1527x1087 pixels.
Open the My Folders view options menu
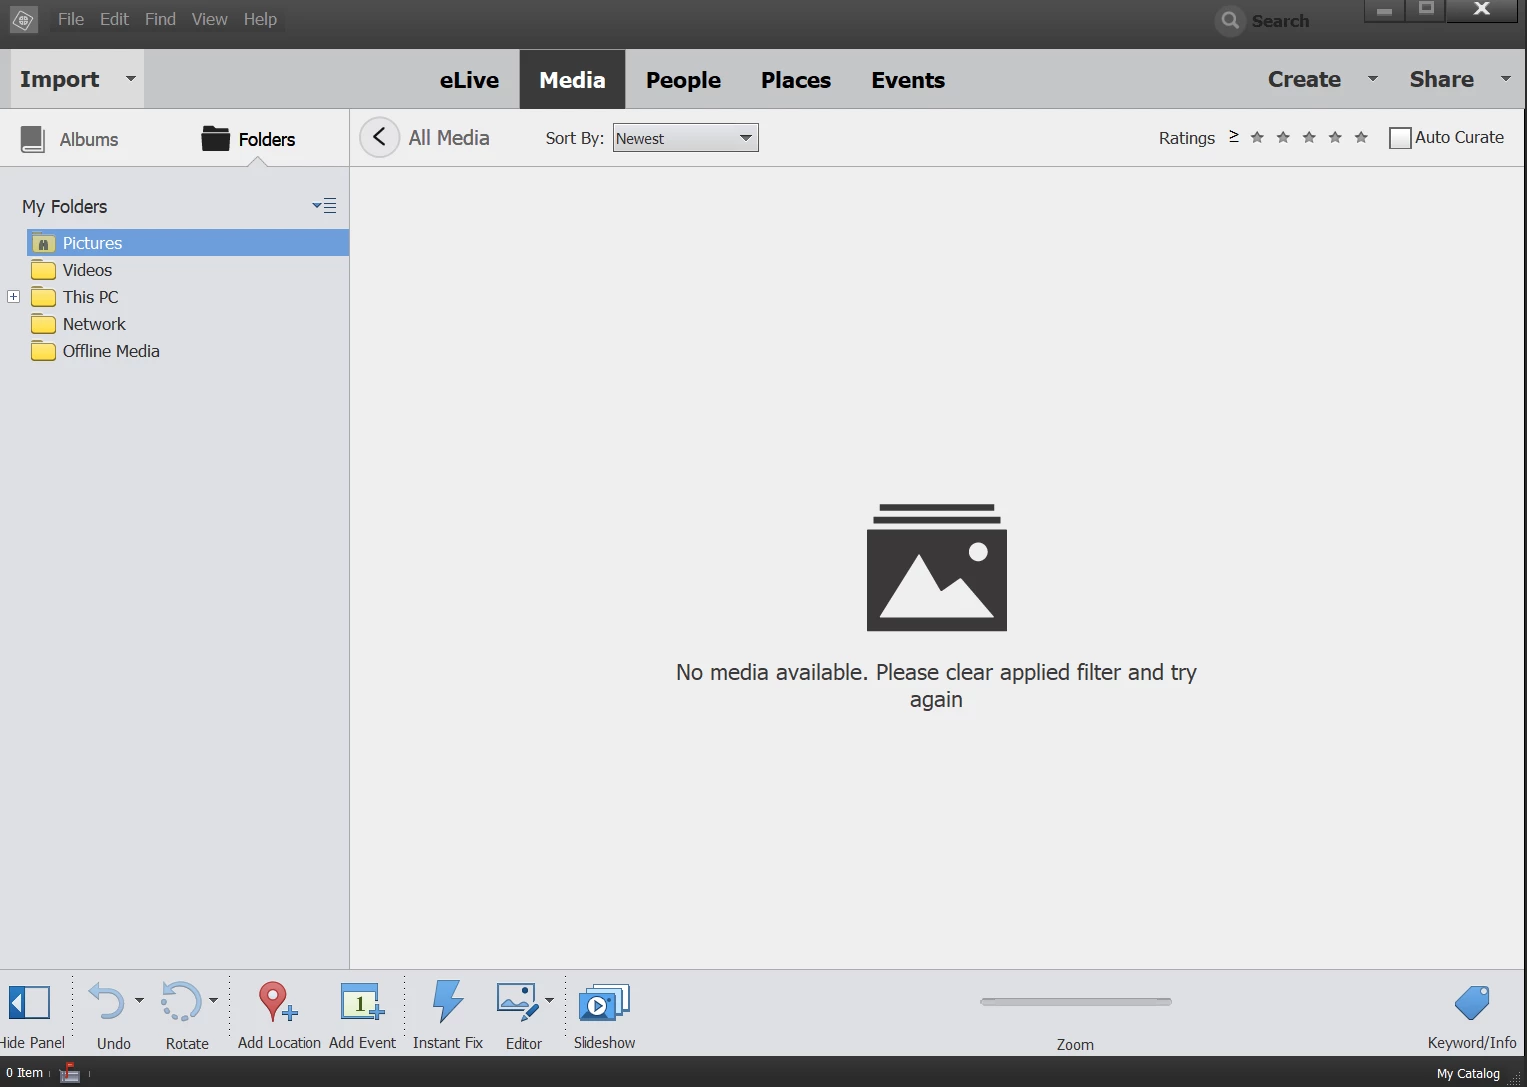coord(324,206)
